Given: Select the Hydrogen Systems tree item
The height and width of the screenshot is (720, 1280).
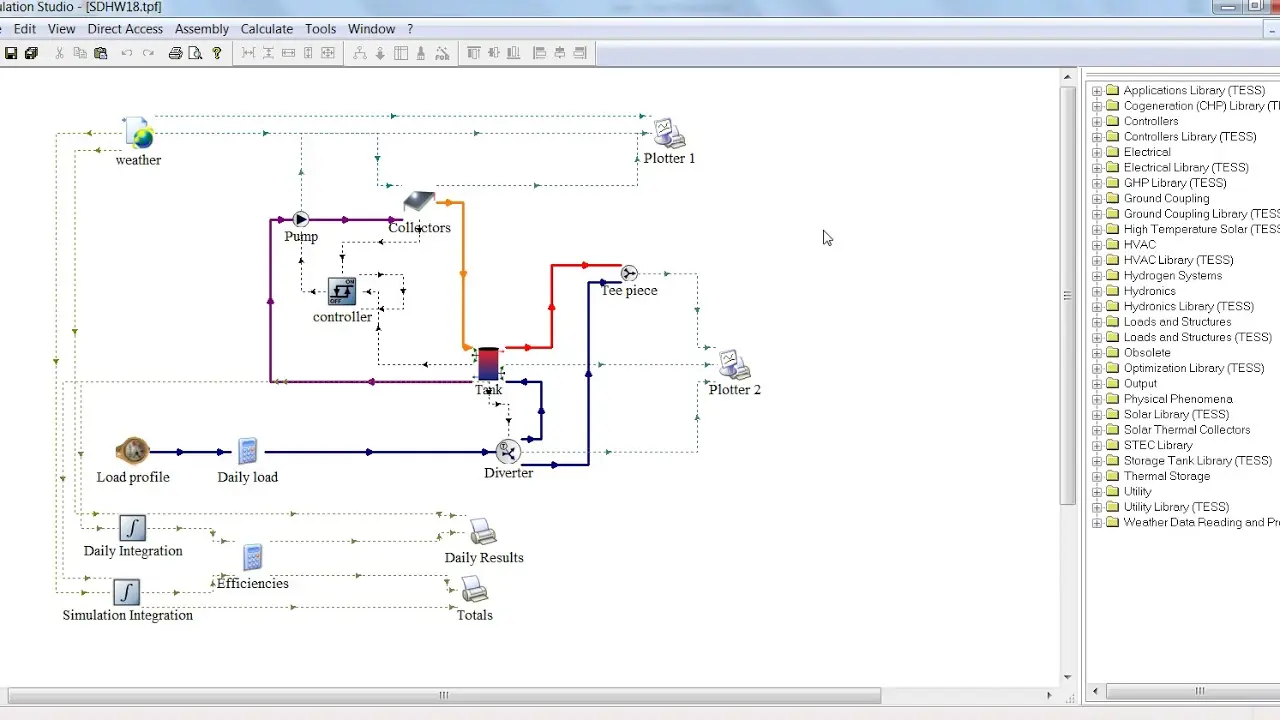Looking at the screenshot, I should [1172, 276].
